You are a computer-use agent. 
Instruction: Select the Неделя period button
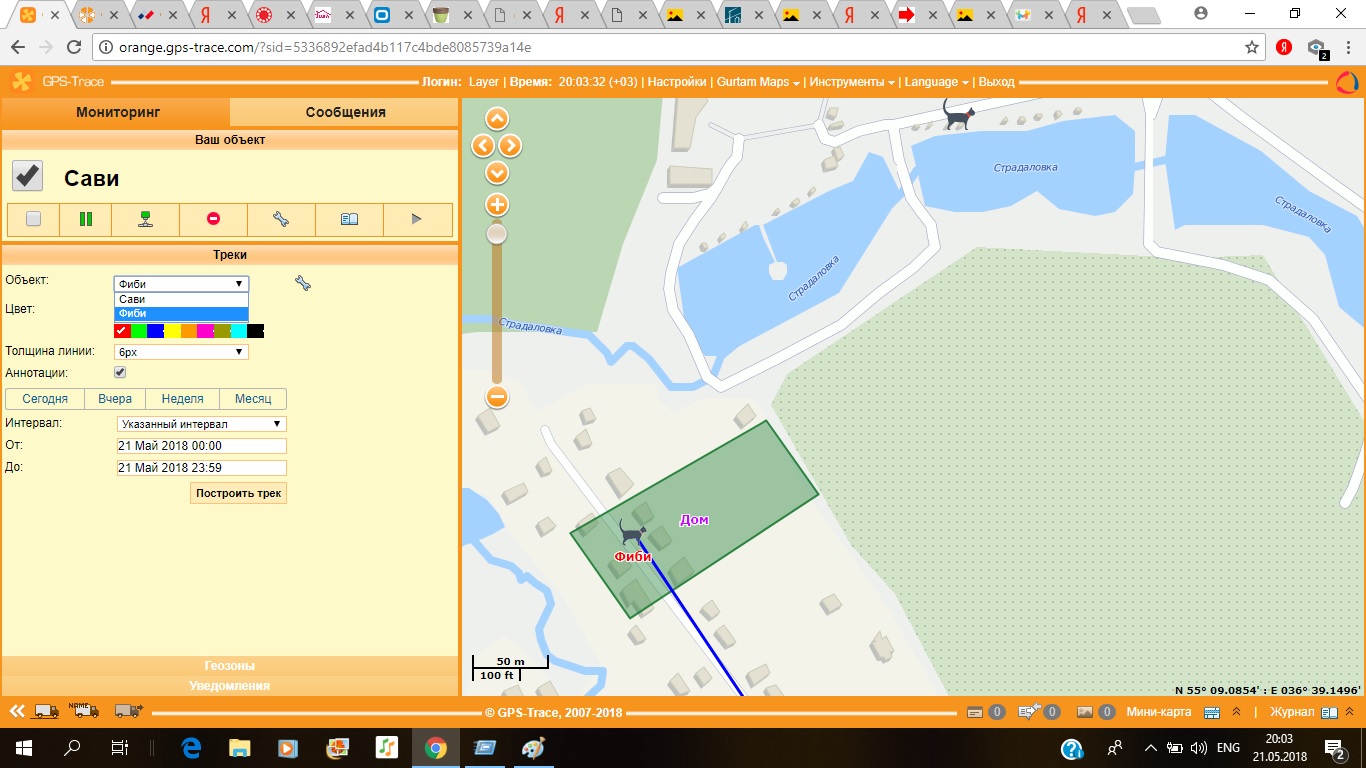183,399
